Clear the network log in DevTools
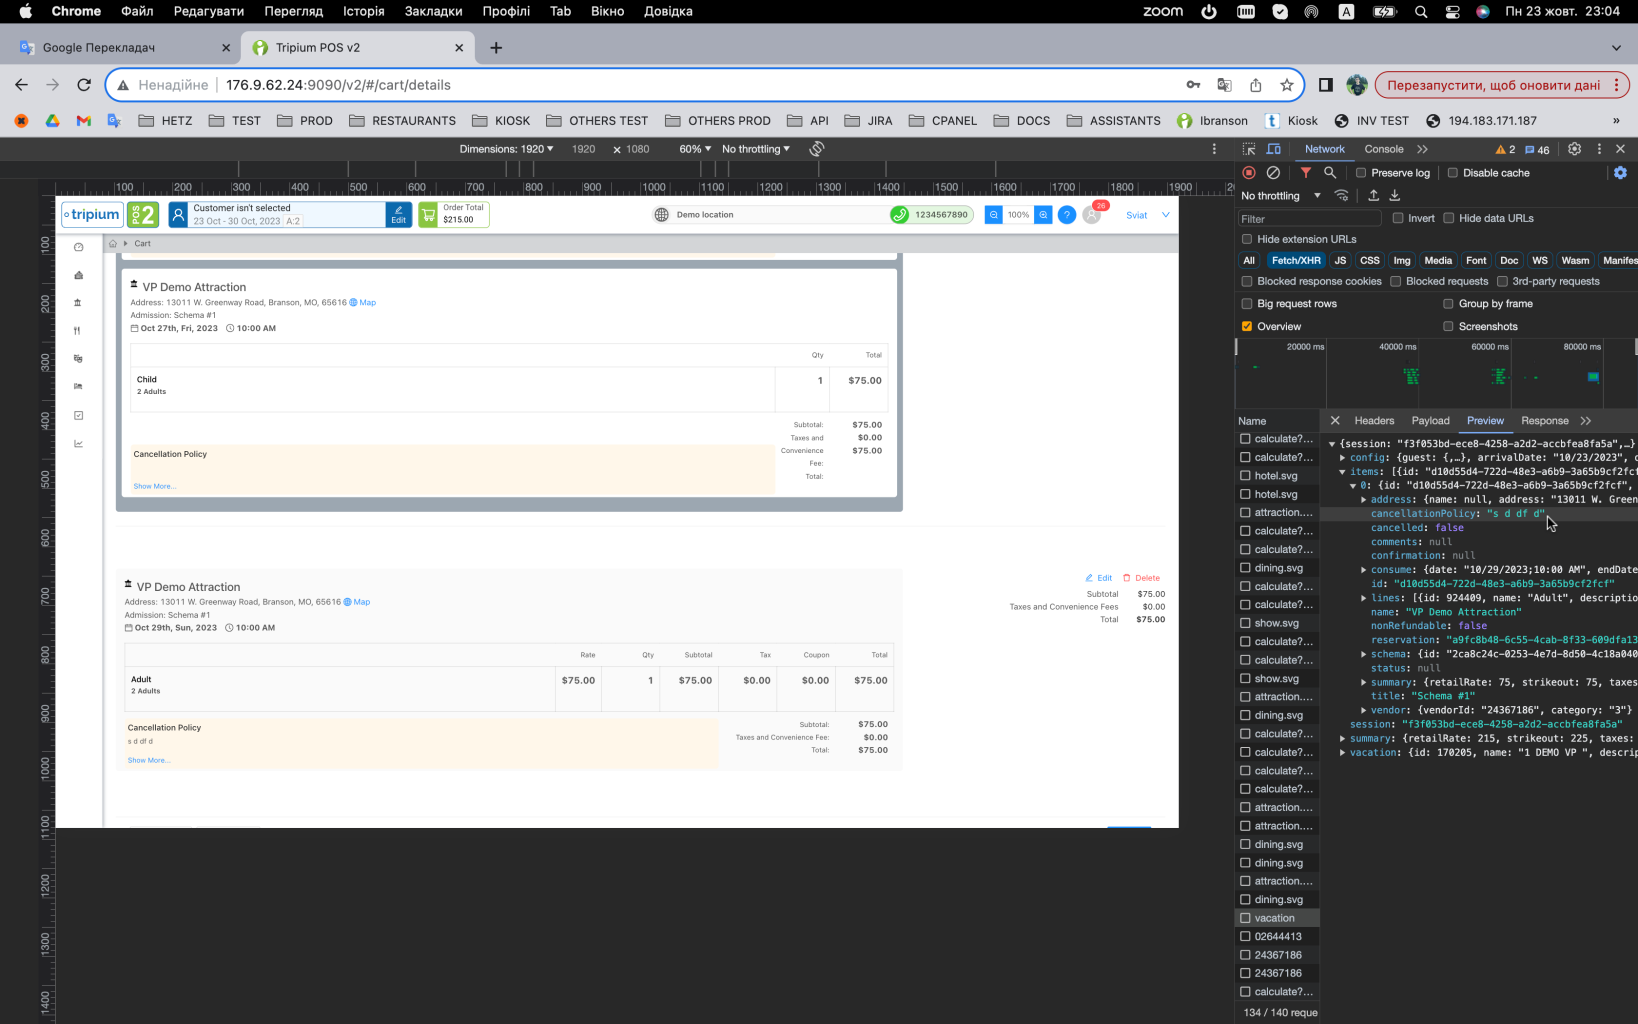This screenshot has width=1638, height=1024. pos(1273,173)
